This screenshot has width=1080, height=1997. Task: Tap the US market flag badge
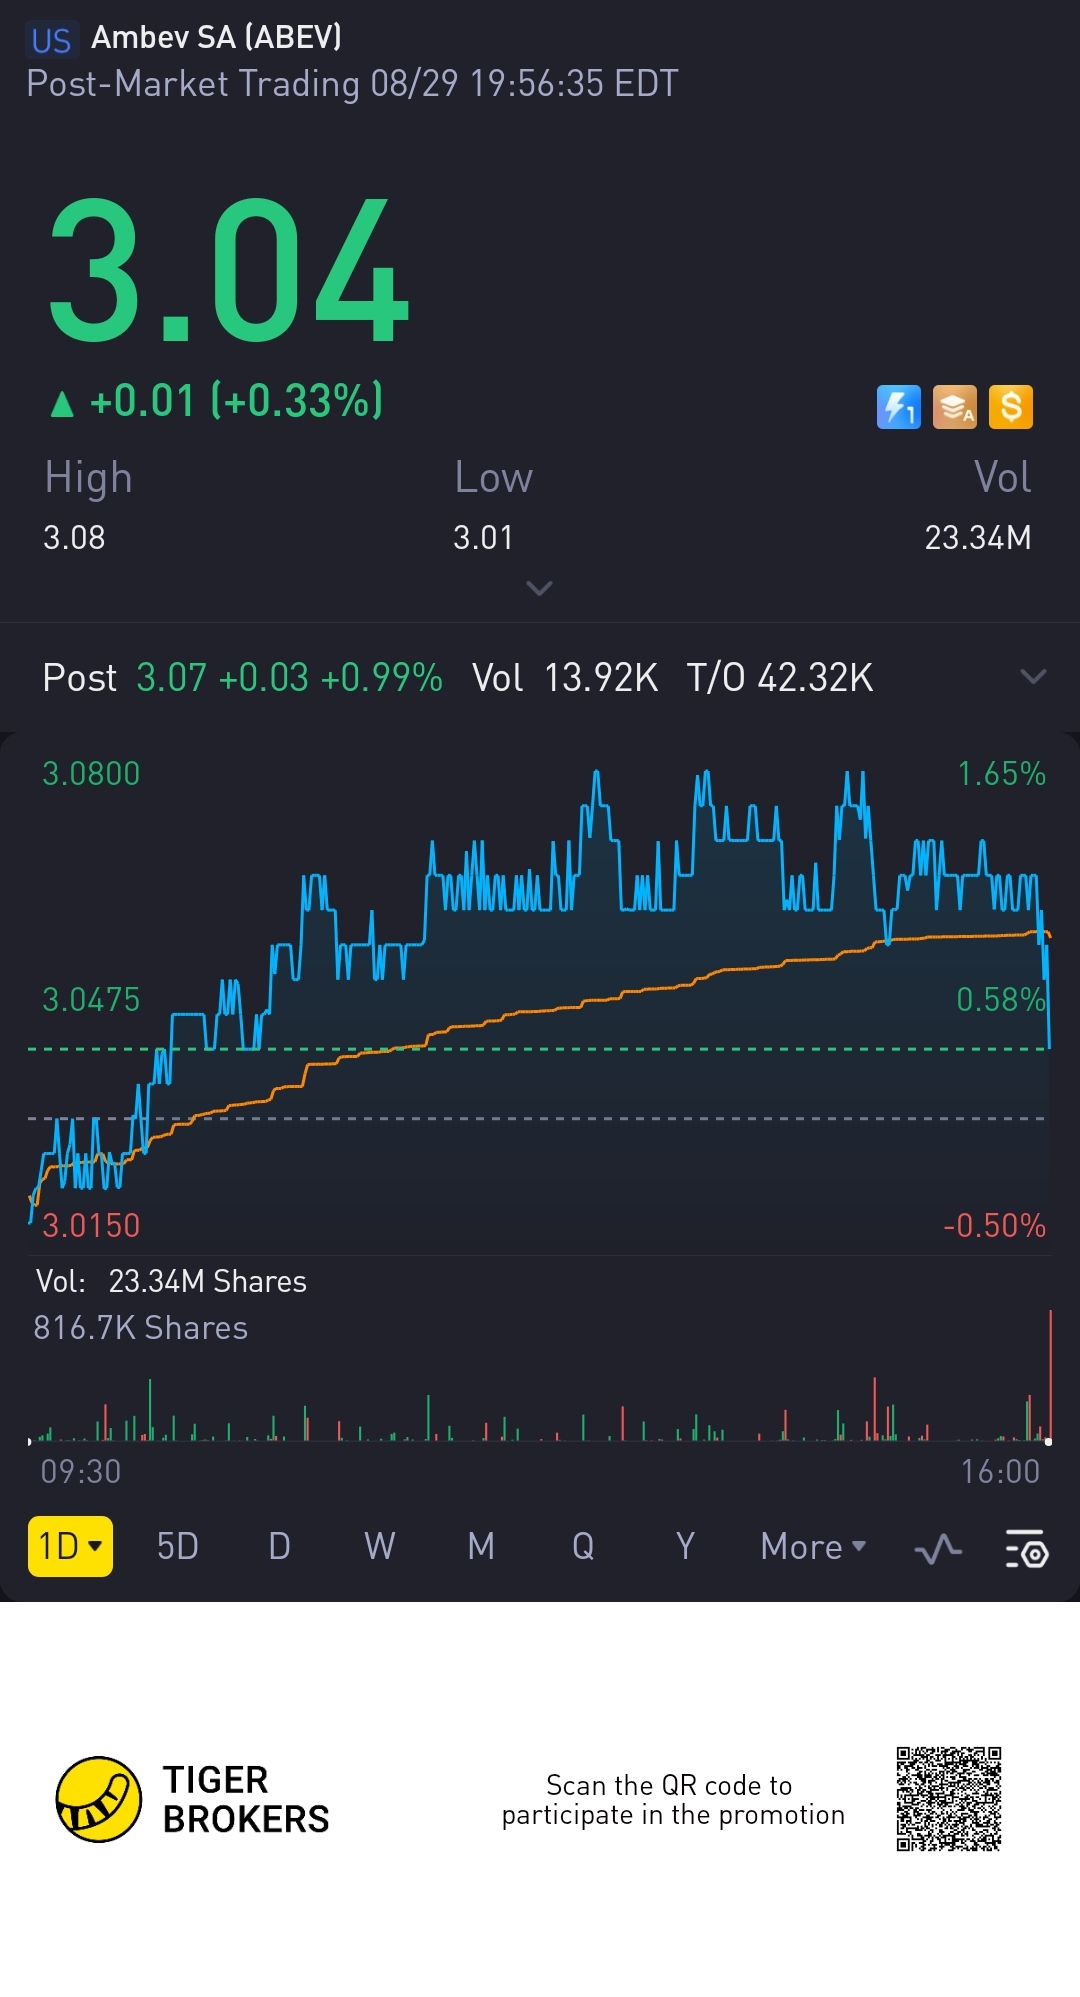(x=51, y=40)
